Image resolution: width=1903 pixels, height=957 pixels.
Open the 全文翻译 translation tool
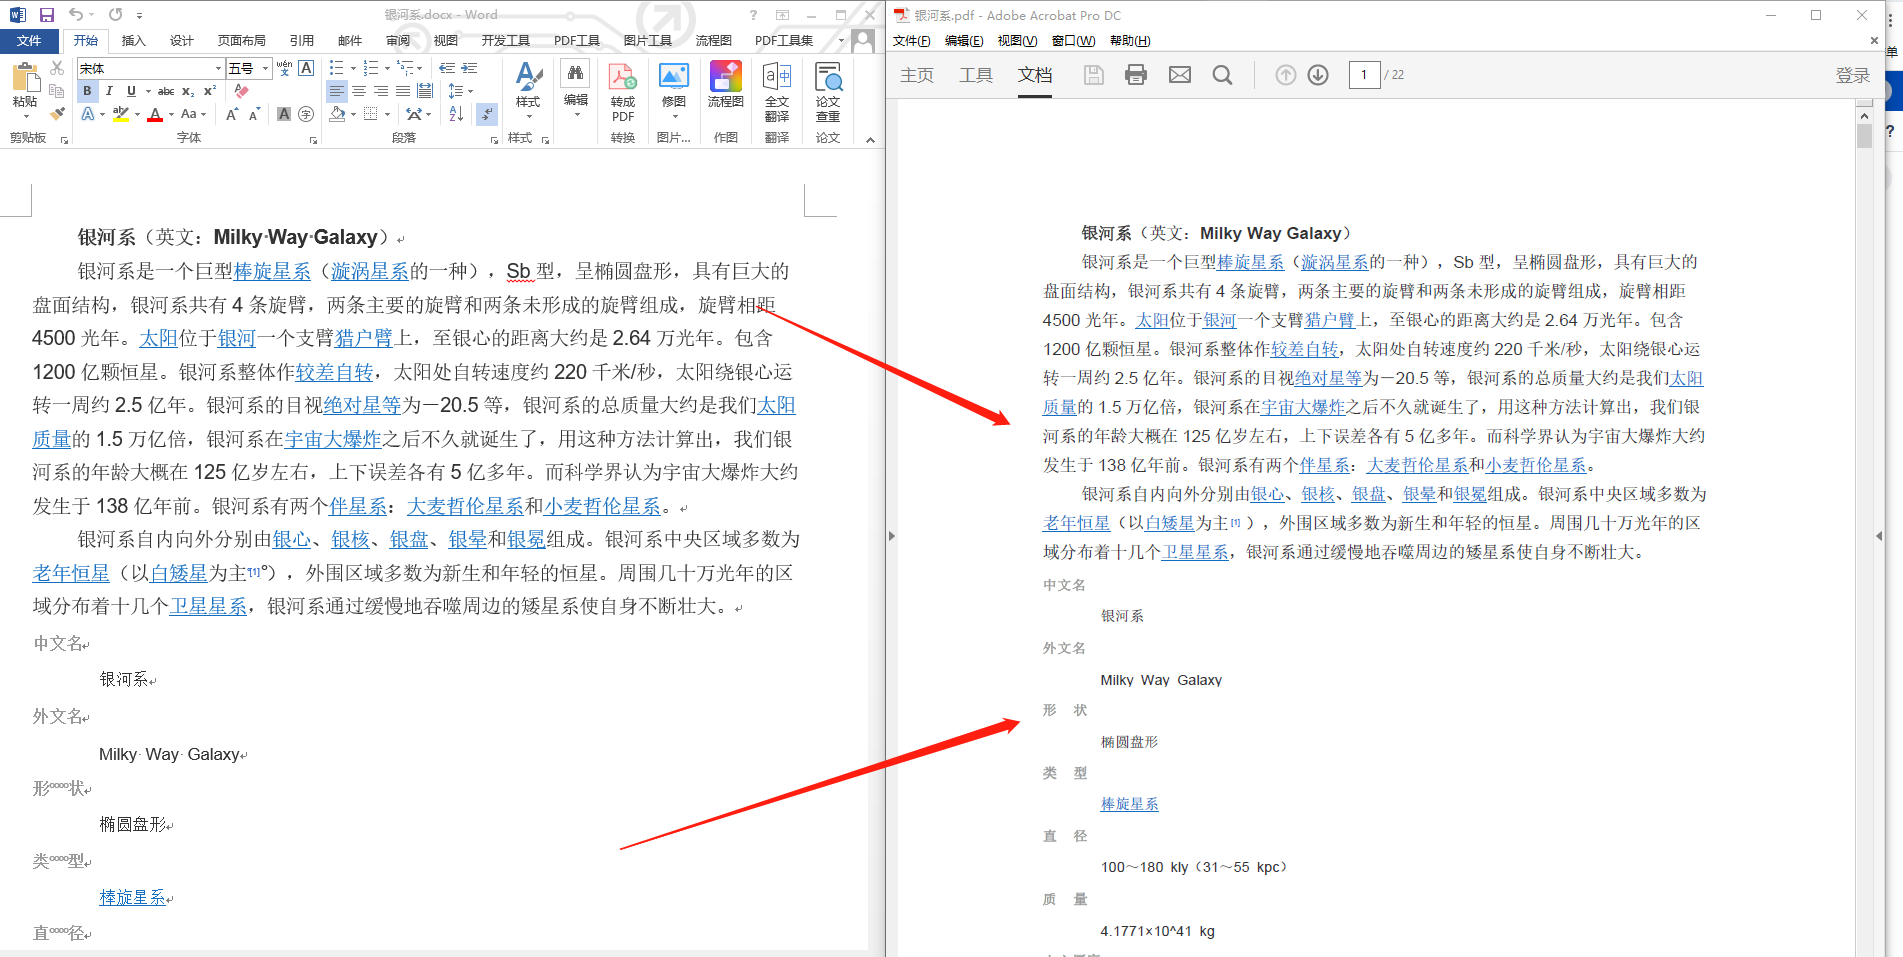[776, 92]
